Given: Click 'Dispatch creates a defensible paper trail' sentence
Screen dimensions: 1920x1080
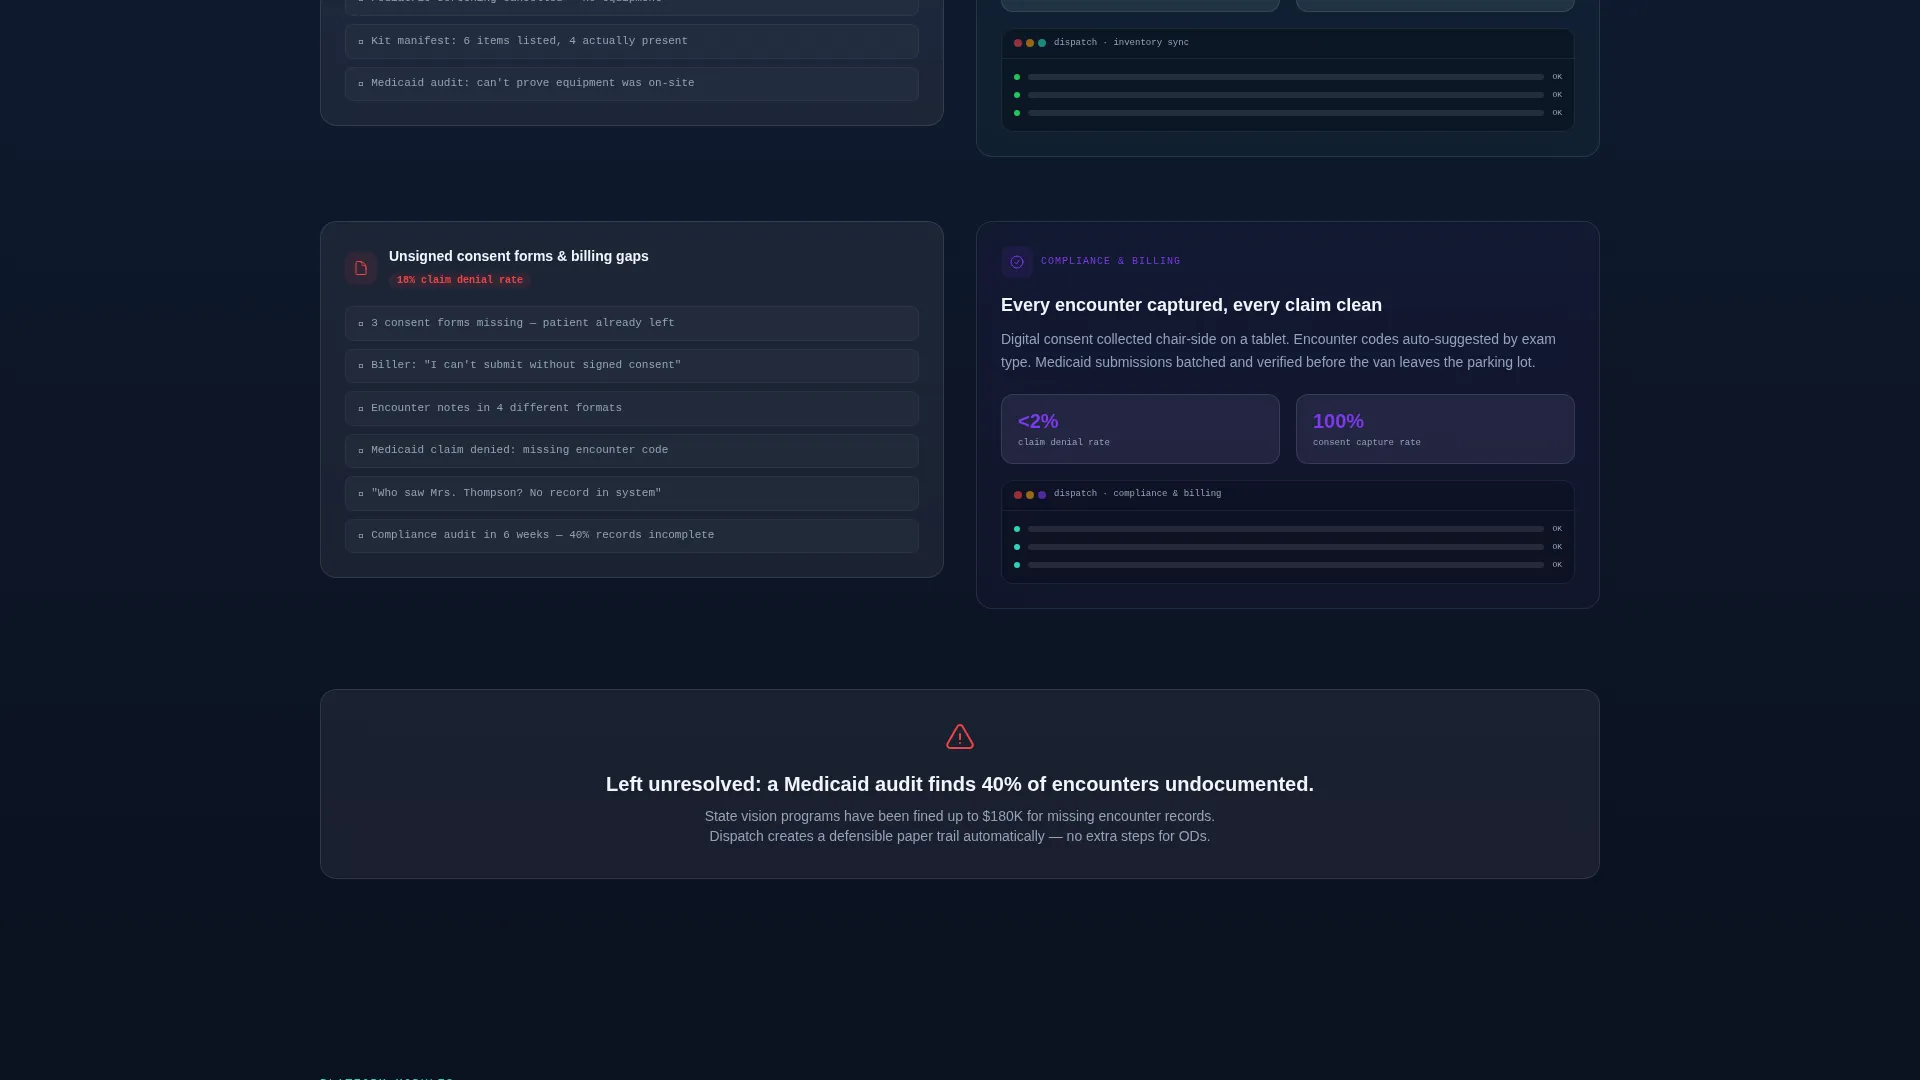Looking at the screenshot, I should coord(960,836).
